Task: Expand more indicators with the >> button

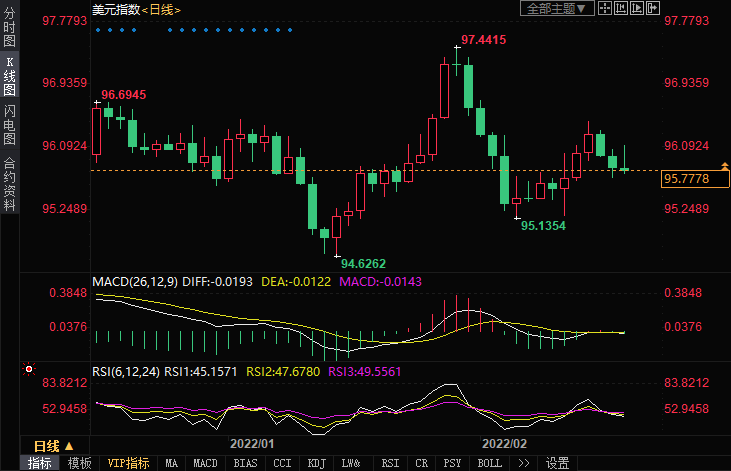Action: [524, 463]
